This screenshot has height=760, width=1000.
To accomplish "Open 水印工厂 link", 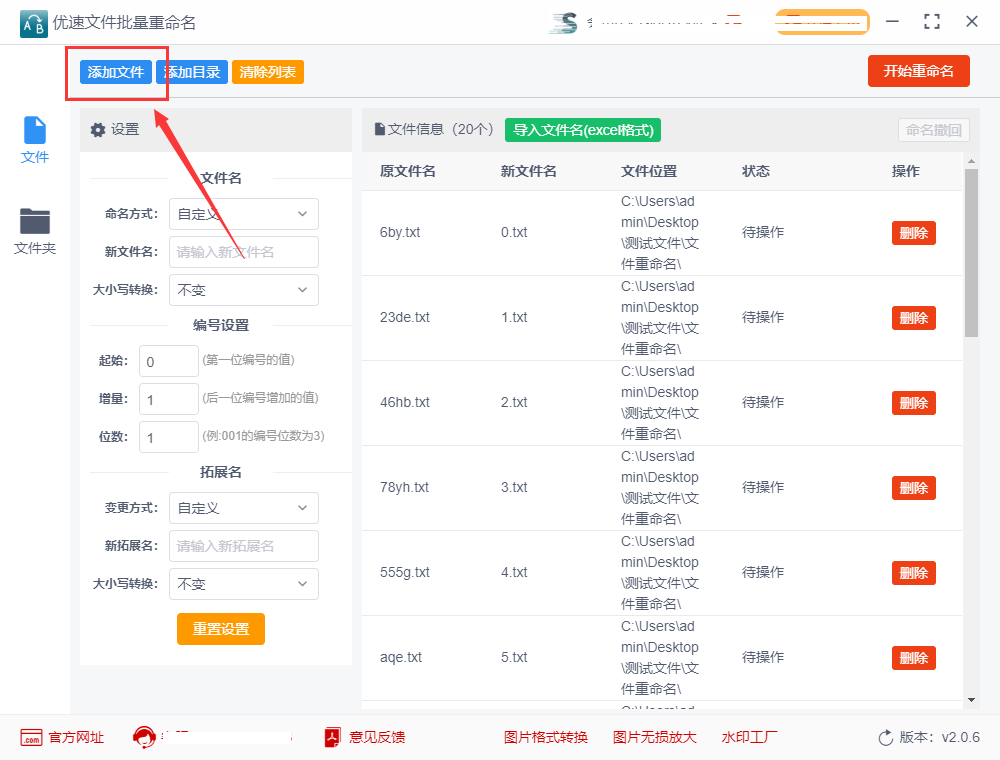I will tap(749, 738).
